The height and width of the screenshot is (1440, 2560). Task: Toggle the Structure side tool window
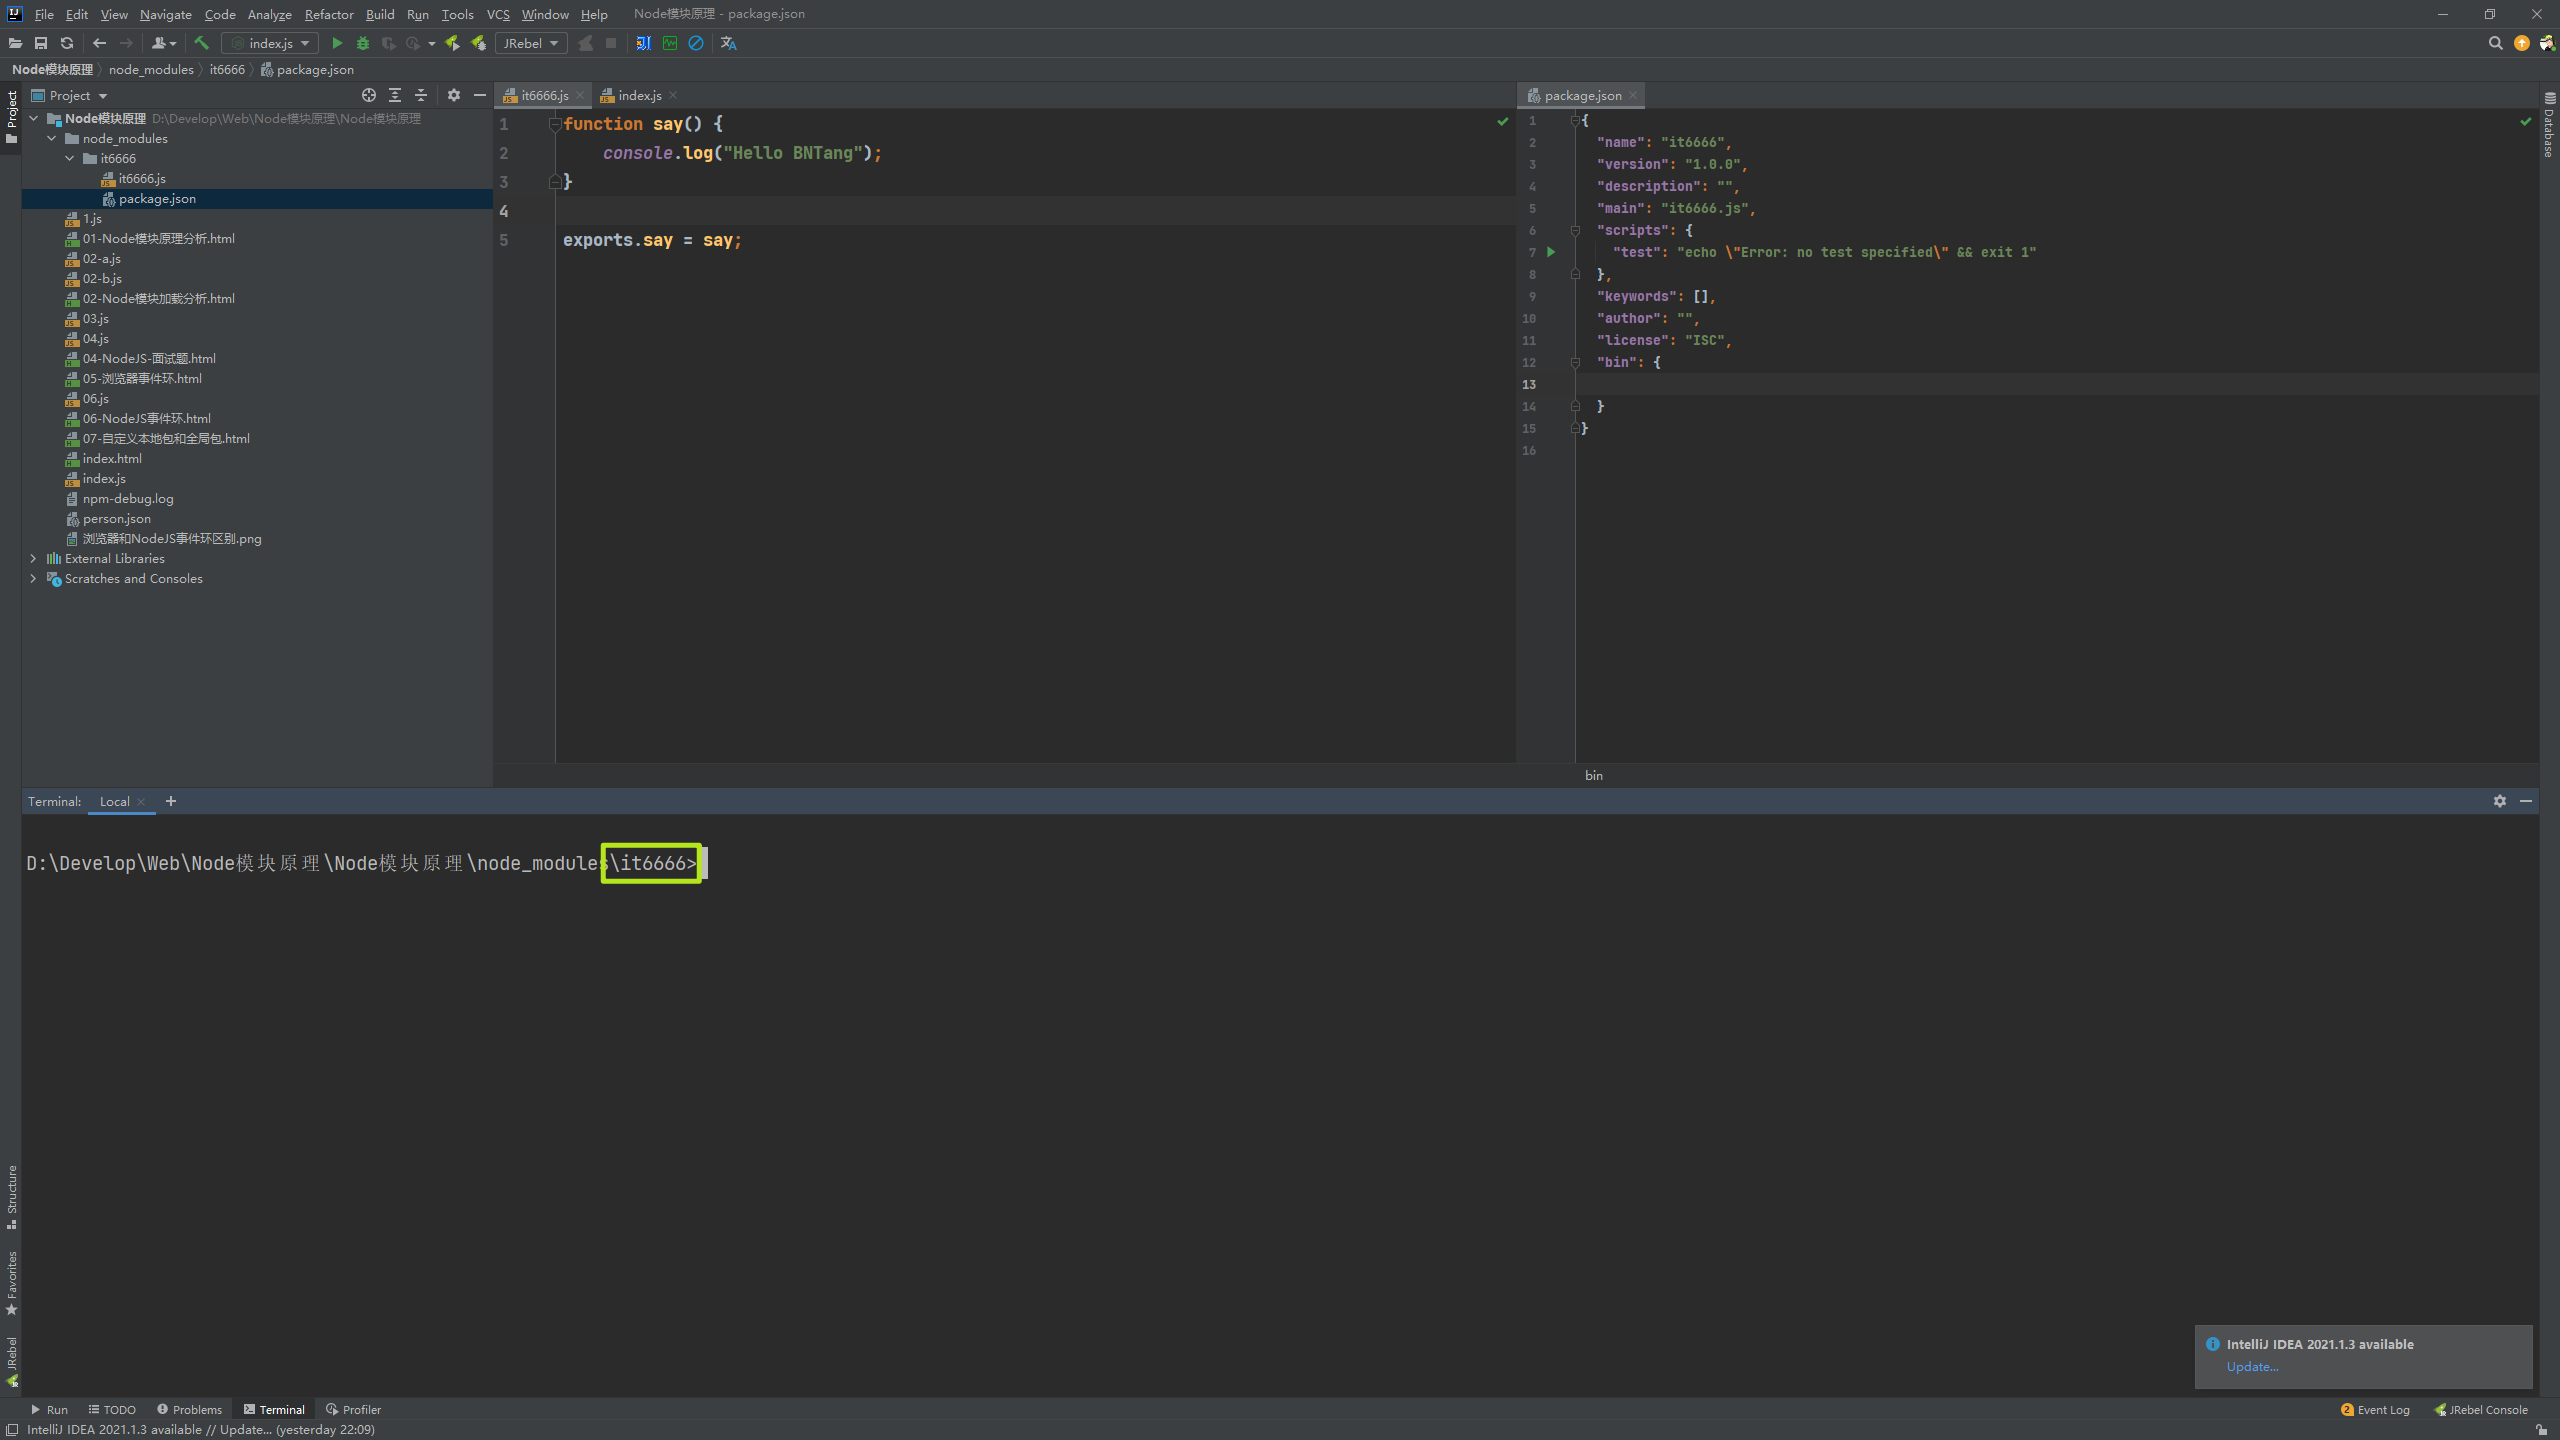point(11,1197)
